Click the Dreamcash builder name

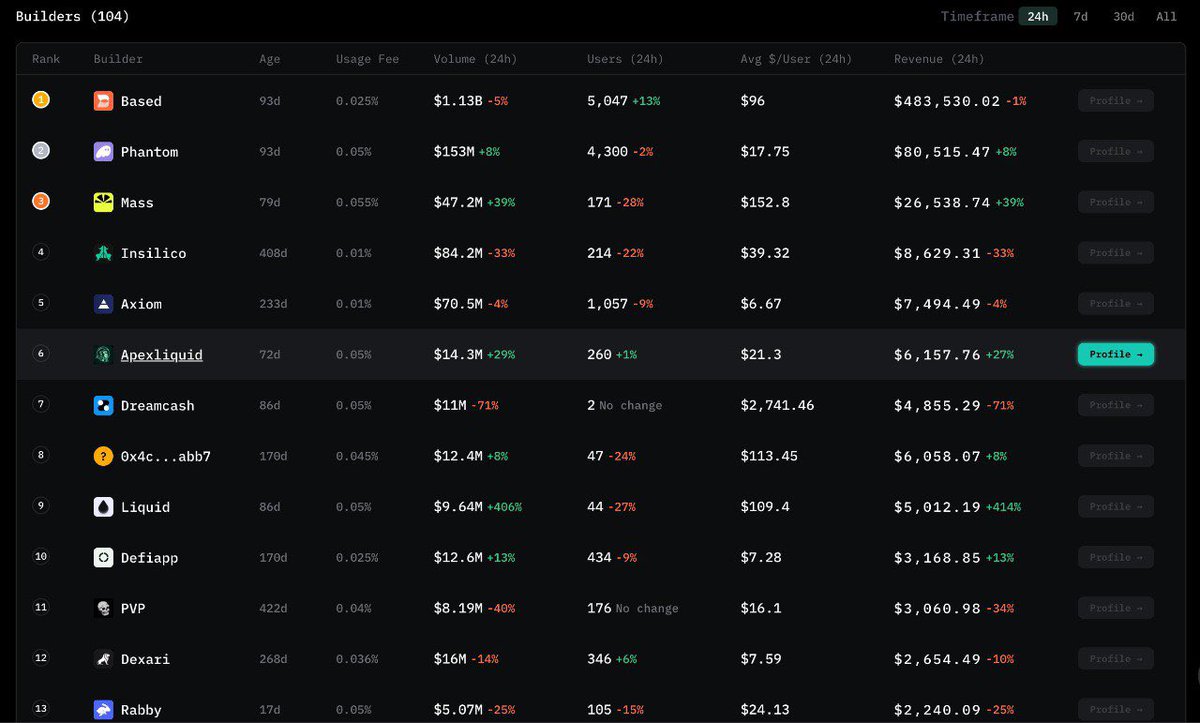pyautogui.click(x=158, y=406)
